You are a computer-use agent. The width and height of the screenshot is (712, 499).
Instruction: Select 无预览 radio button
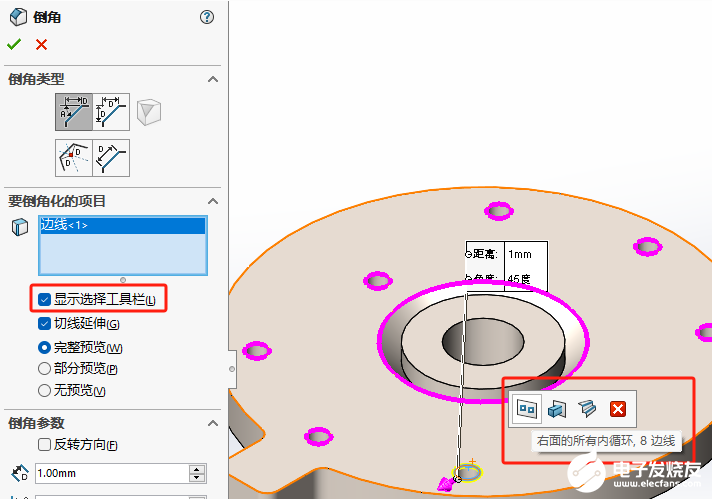click(x=44, y=390)
